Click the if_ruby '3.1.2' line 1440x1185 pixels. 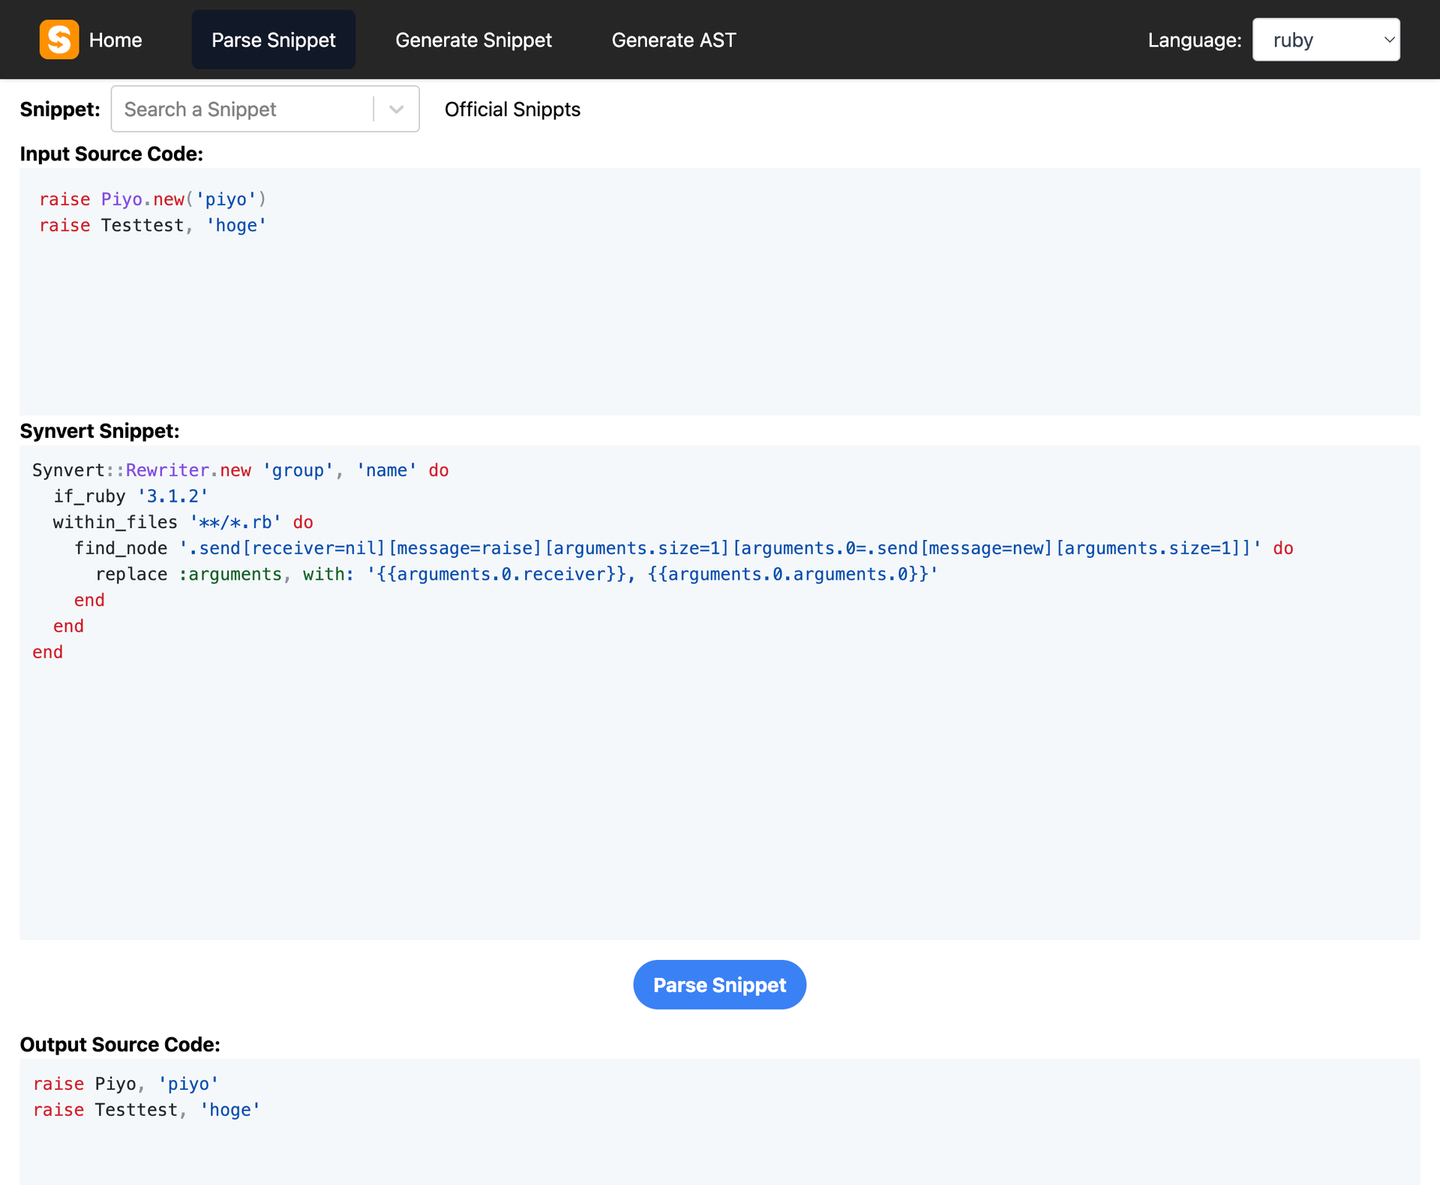point(130,496)
